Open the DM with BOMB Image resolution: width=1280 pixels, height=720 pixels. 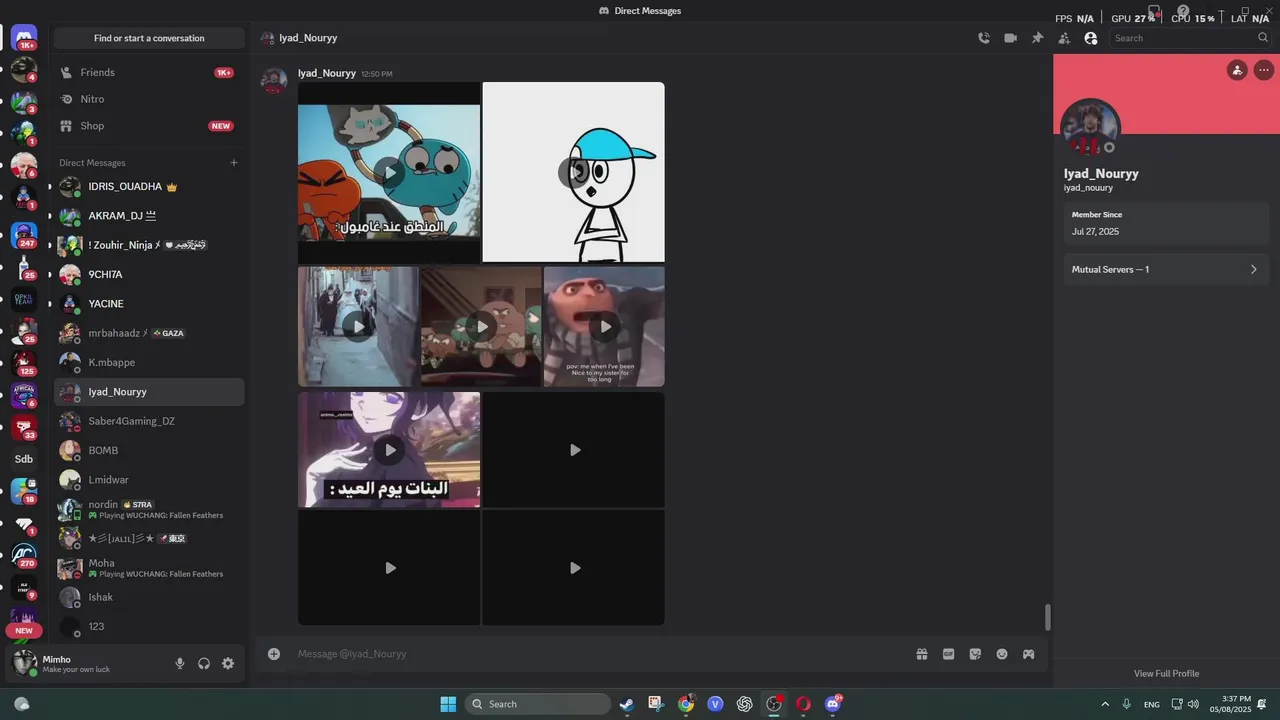pos(149,450)
